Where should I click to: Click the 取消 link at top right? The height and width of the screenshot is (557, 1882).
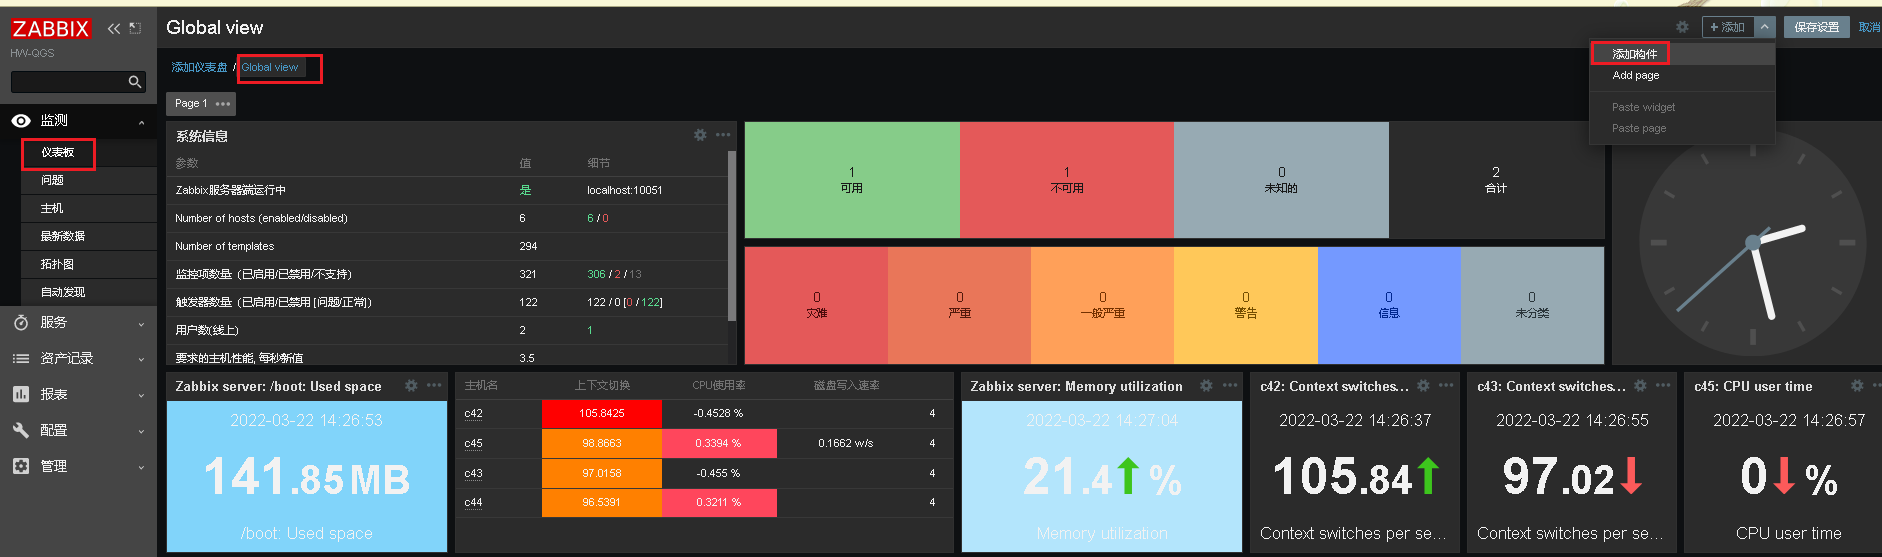(1869, 27)
